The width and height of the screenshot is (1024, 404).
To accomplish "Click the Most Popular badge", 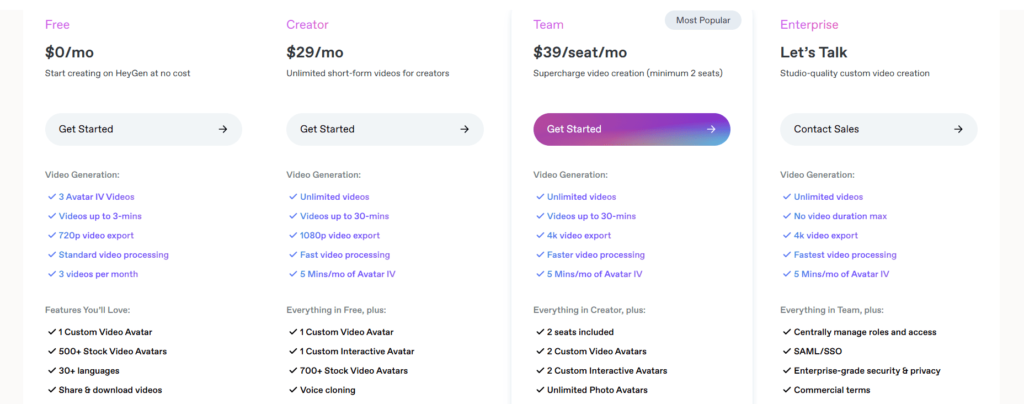I will [703, 20].
